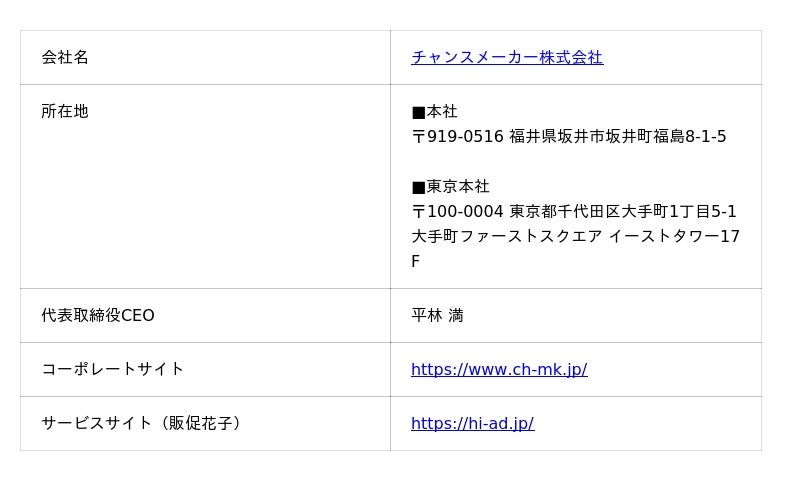Click the サービスサイト（販促花子） row label

click(x=142, y=424)
